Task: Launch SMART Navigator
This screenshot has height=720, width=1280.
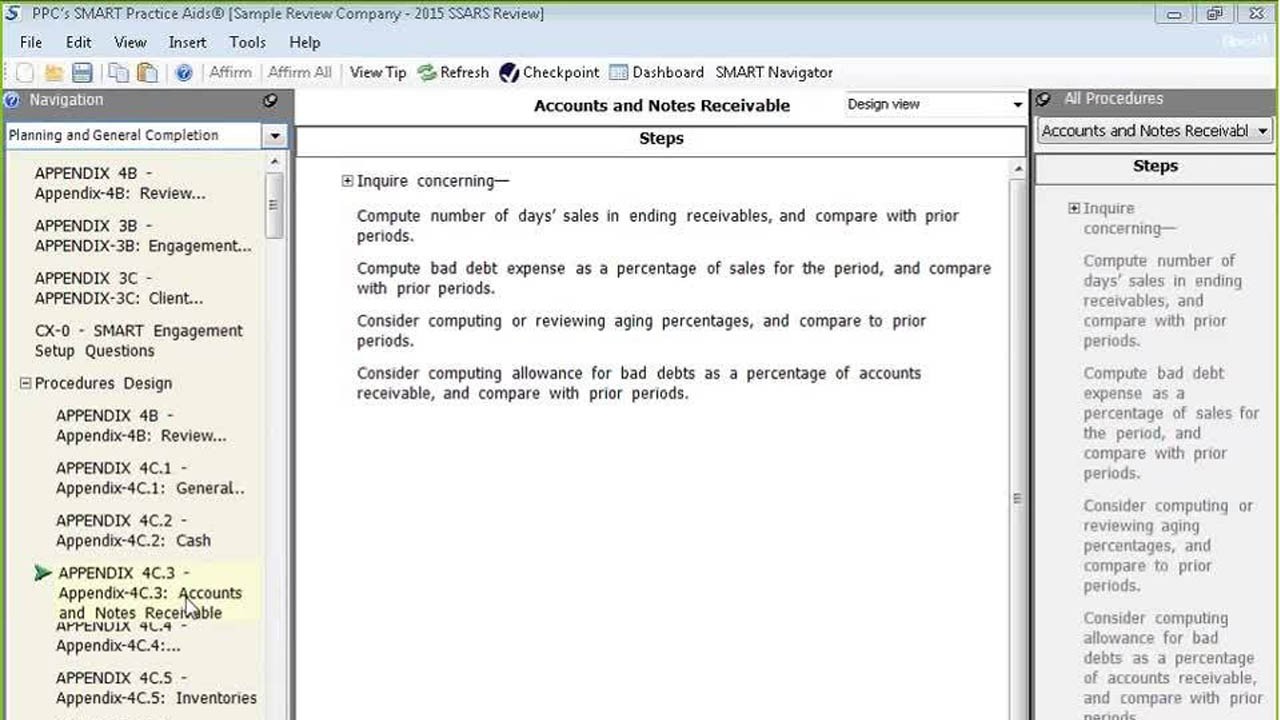Action: [x=773, y=72]
